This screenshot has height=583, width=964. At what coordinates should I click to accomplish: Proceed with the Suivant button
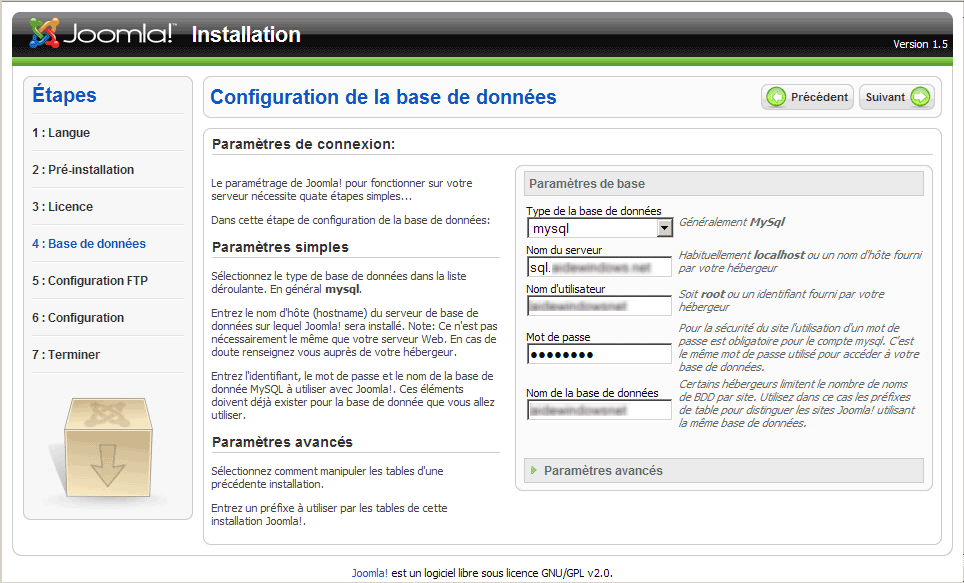pos(896,97)
